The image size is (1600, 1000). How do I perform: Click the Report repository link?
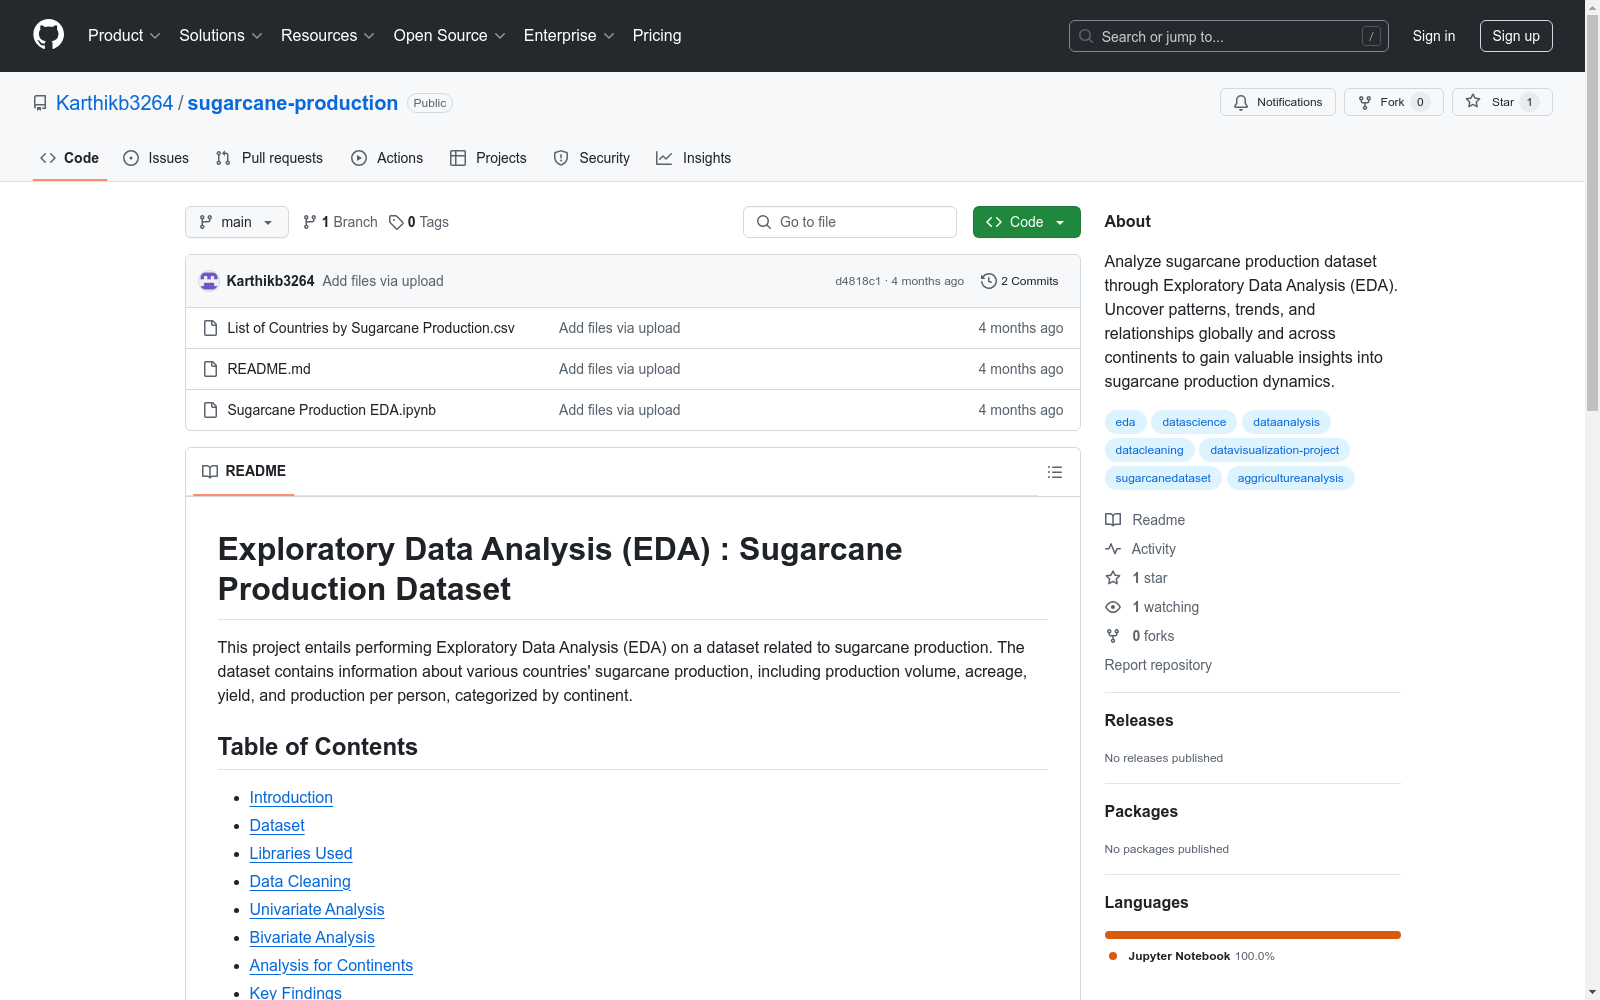pos(1158,665)
